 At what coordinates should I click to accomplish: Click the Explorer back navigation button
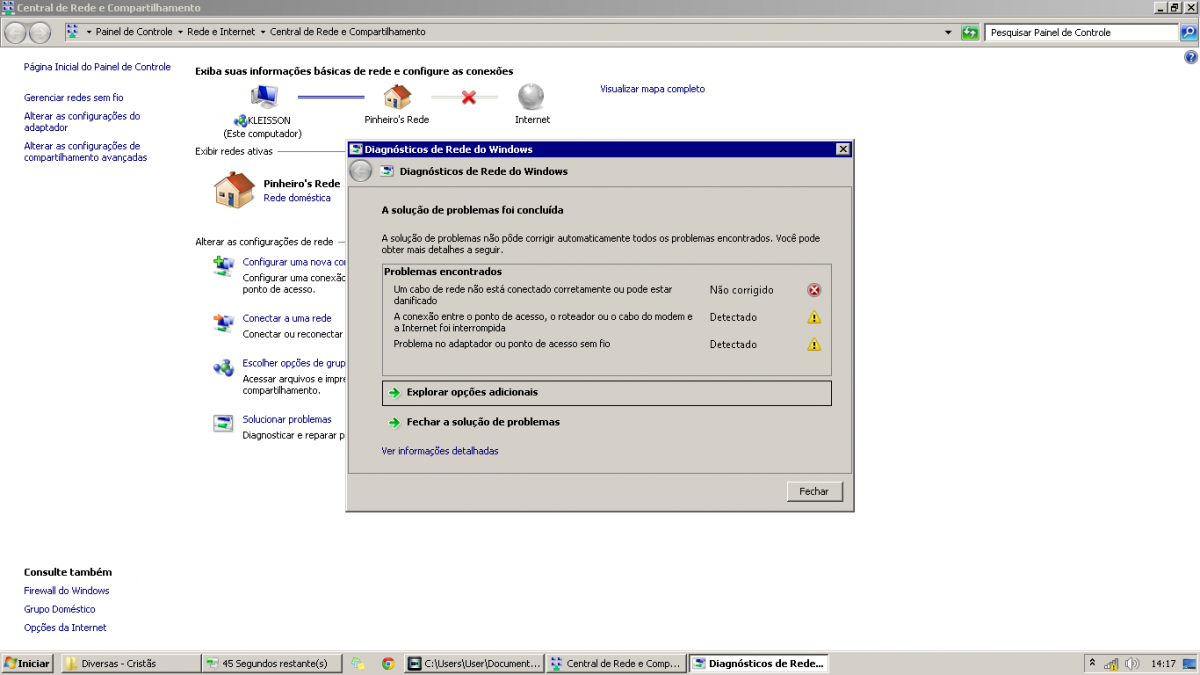15,32
